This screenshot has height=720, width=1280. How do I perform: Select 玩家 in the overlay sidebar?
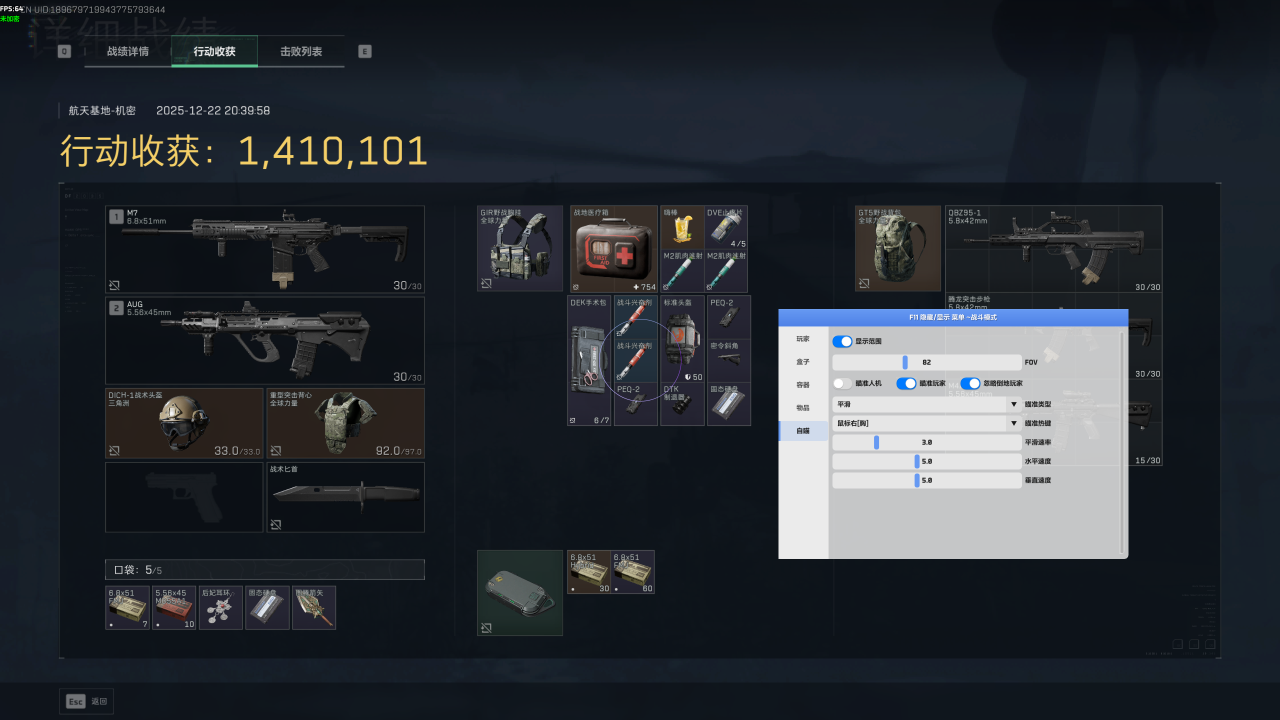coord(803,339)
